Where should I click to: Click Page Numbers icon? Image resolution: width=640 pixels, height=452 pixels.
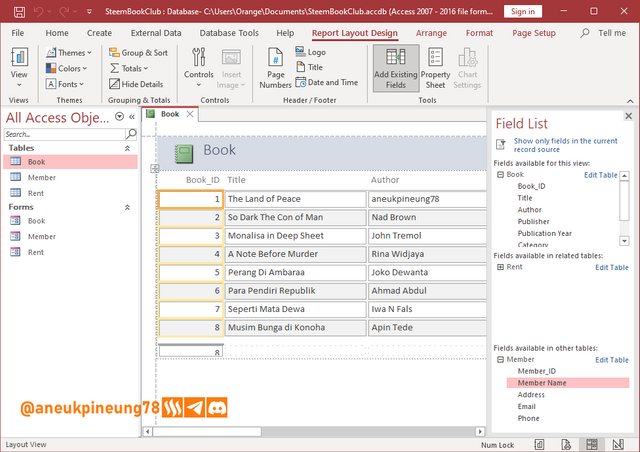click(x=276, y=67)
